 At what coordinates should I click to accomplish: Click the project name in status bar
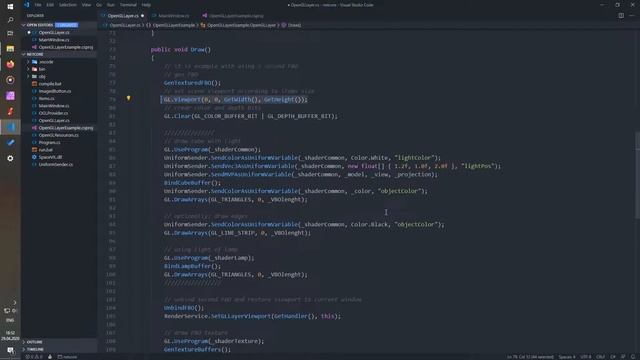pos(67,357)
